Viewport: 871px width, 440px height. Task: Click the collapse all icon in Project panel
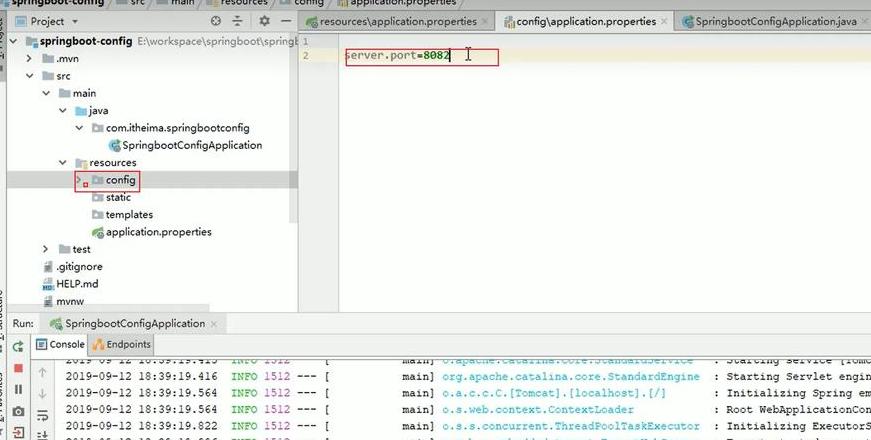pos(237,21)
